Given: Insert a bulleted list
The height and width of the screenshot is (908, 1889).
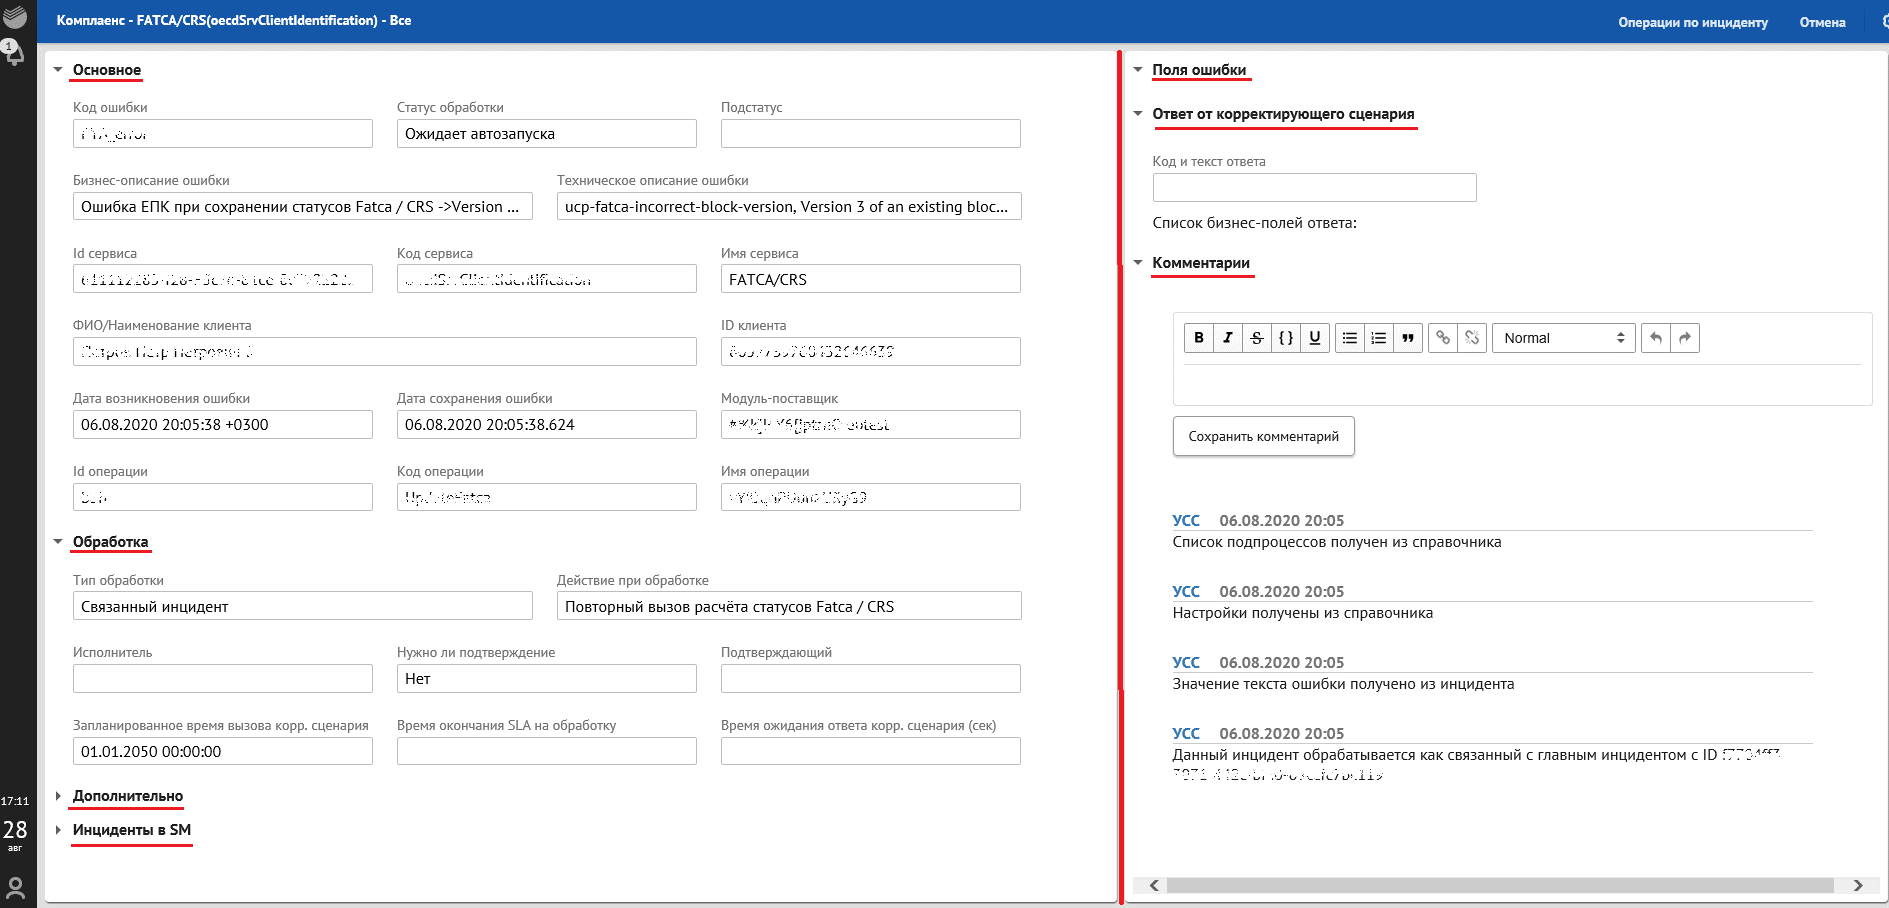Looking at the screenshot, I should point(1349,338).
